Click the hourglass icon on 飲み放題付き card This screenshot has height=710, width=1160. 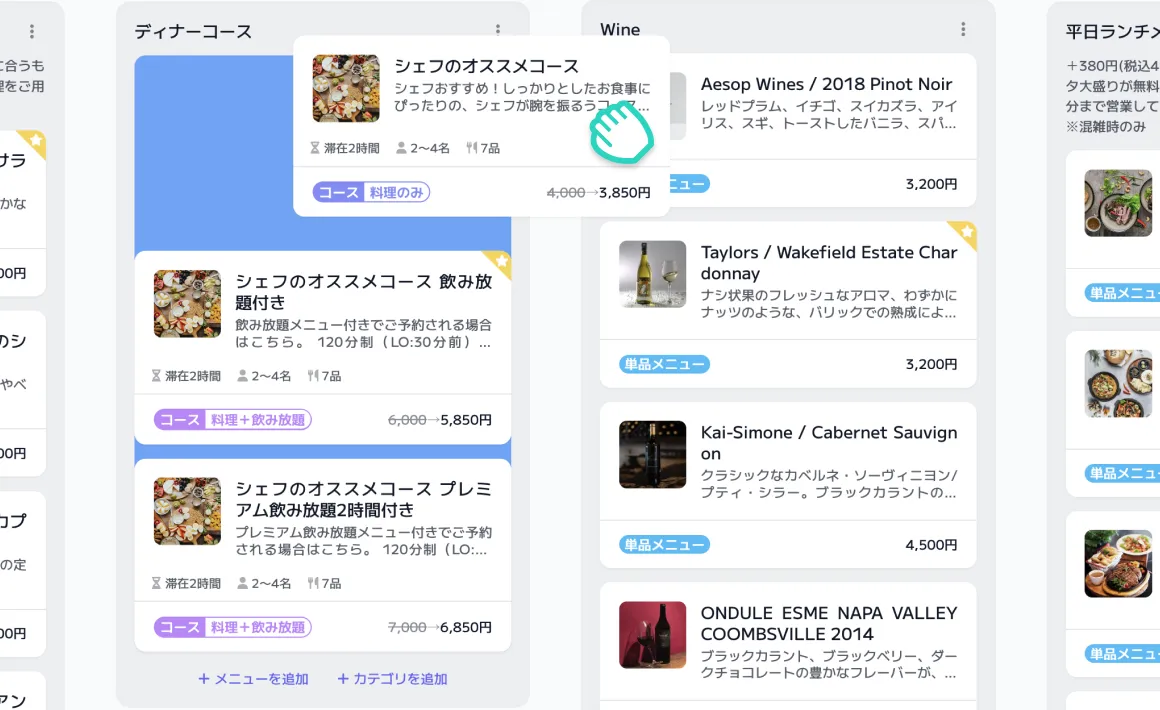click(x=156, y=376)
